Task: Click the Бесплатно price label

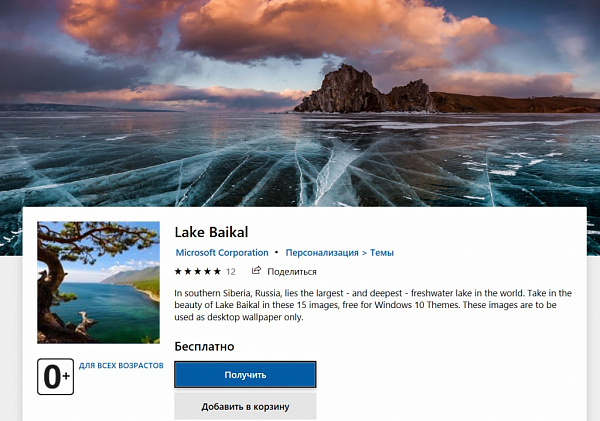Action: (x=204, y=346)
